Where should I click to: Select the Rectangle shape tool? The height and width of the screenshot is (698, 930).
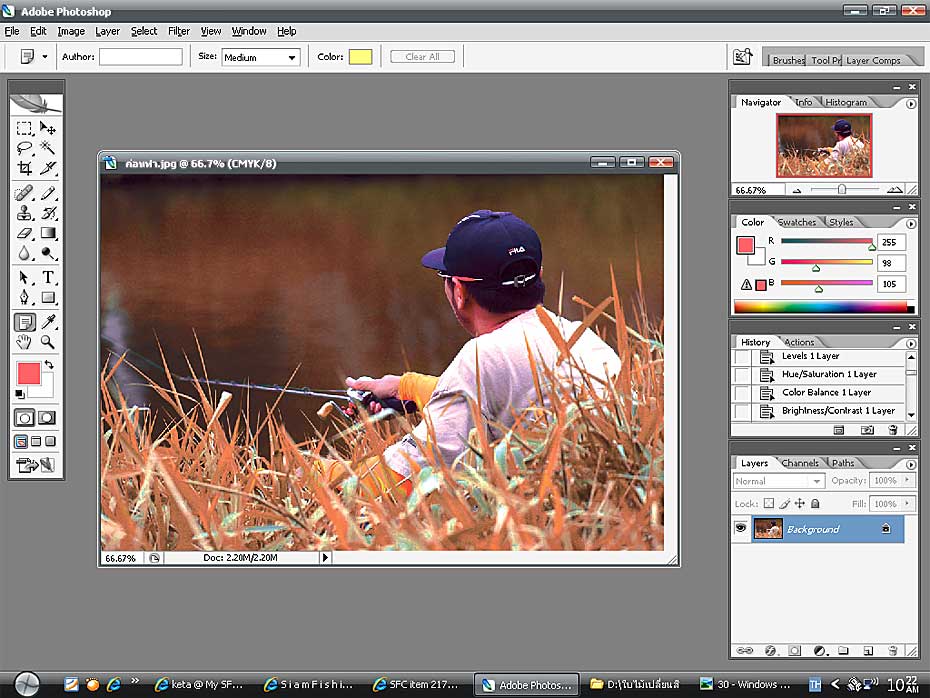click(x=48, y=297)
